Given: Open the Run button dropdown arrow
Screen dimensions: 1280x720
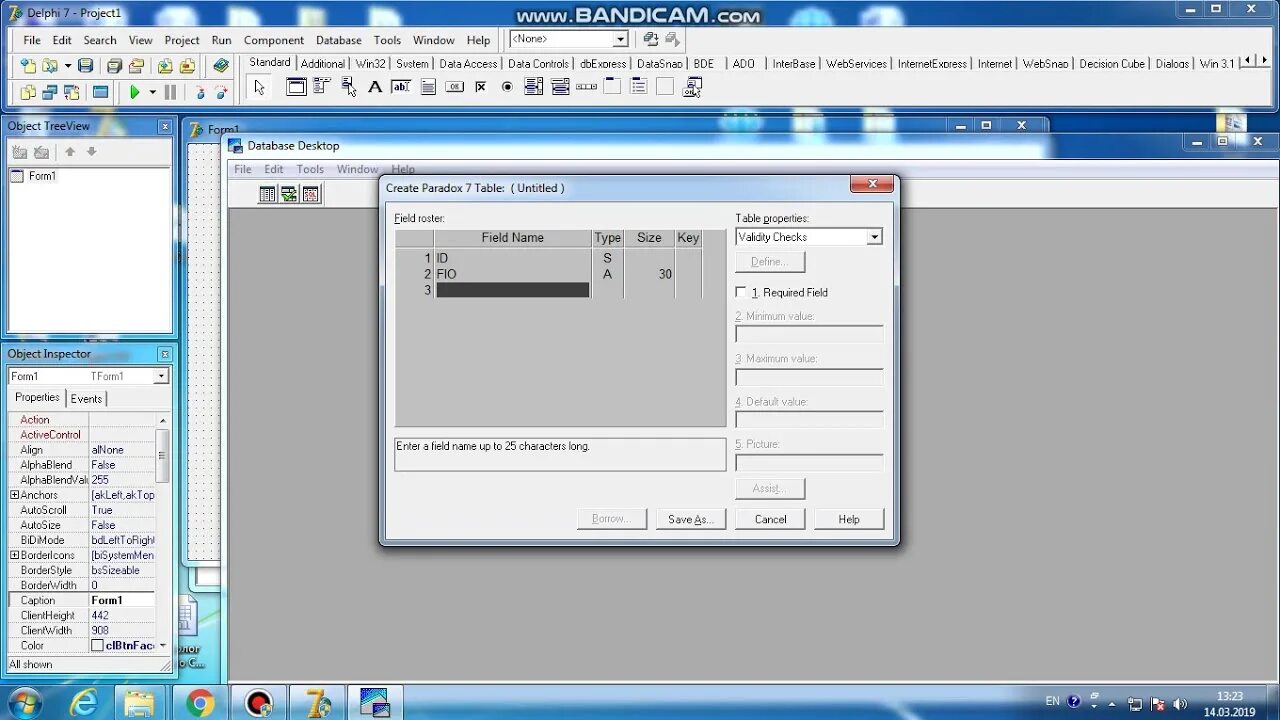Looking at the screenshot, I should pos(152,92).
